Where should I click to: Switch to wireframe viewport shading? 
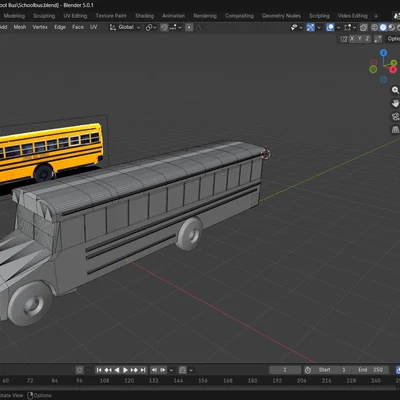[374, 27]
